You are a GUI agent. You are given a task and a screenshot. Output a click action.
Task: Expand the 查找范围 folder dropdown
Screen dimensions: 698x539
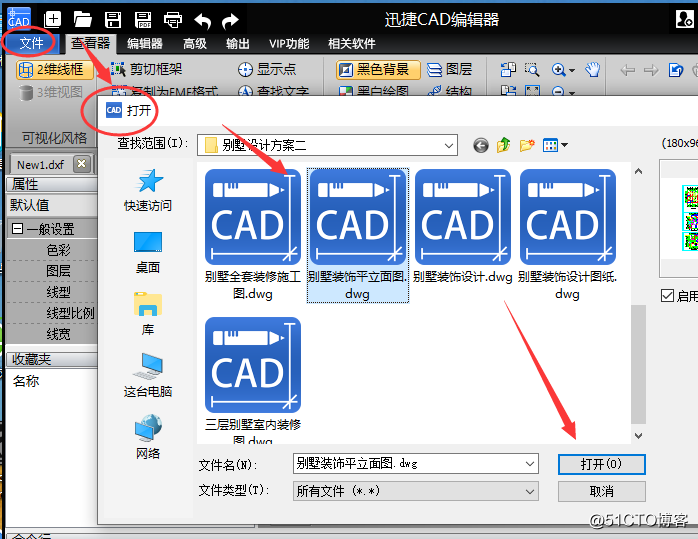click(x=449, y=145)
